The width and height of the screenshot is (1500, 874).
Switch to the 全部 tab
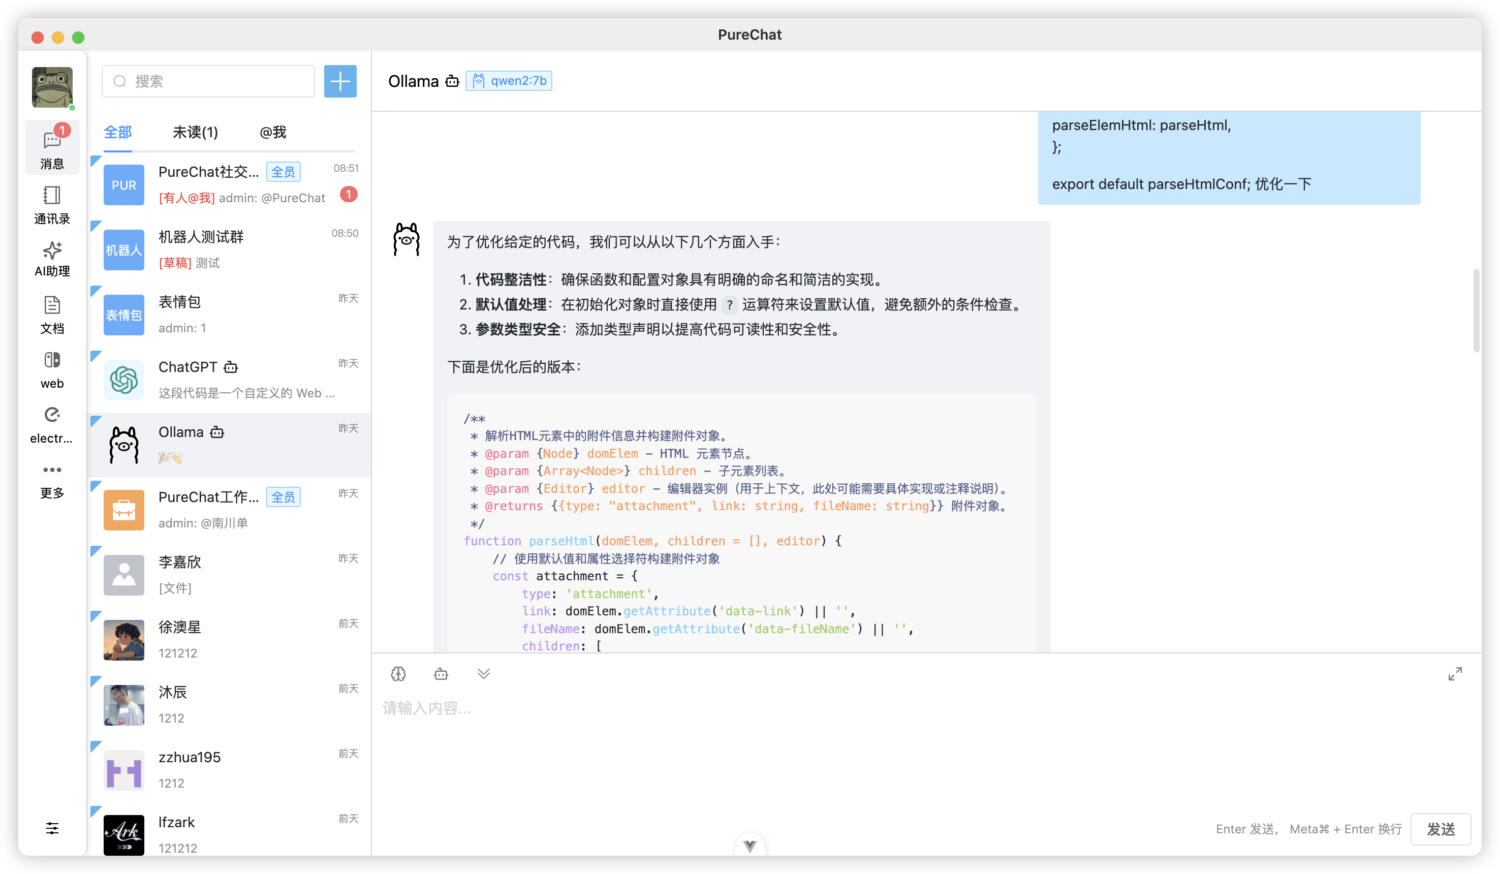point(118,132)
